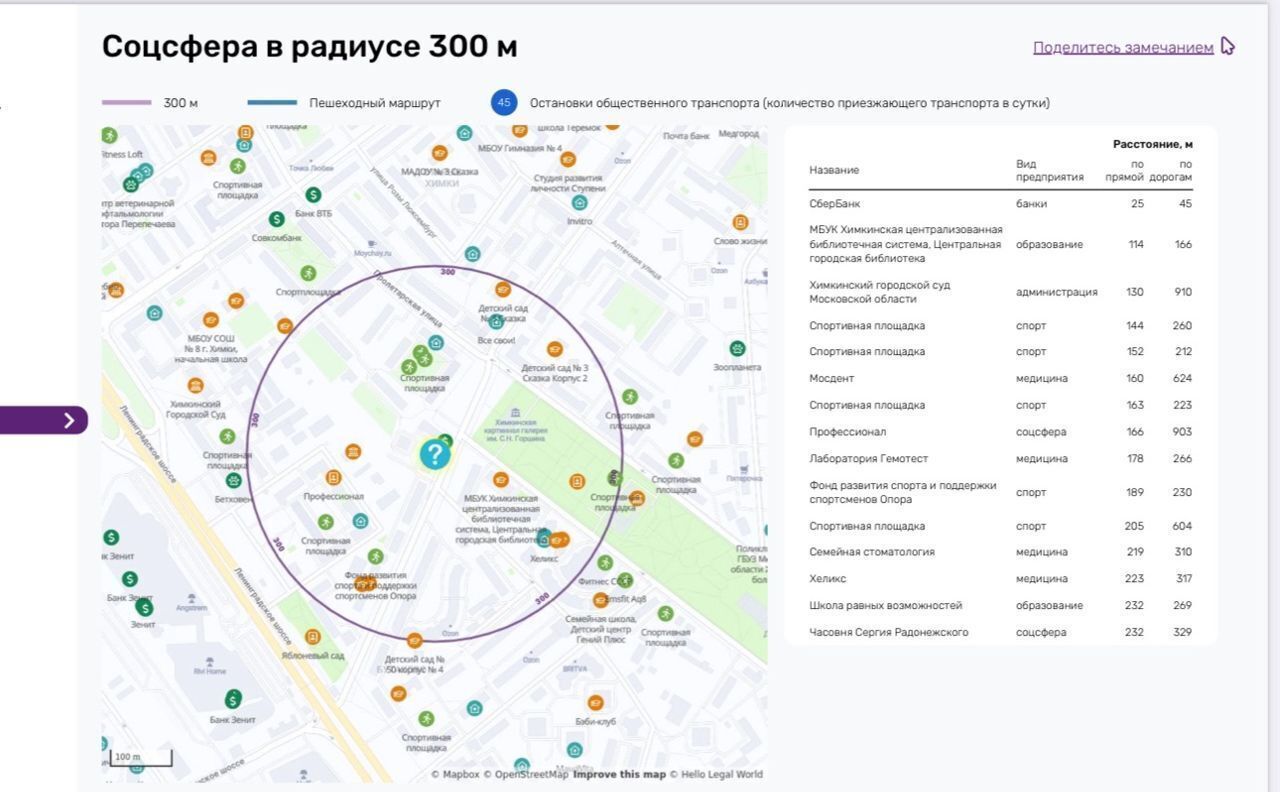Click the Спортплощадка green runner marker
Image resolution: width=1280 pixels, height=792 pixels.
tap(308, 273)
